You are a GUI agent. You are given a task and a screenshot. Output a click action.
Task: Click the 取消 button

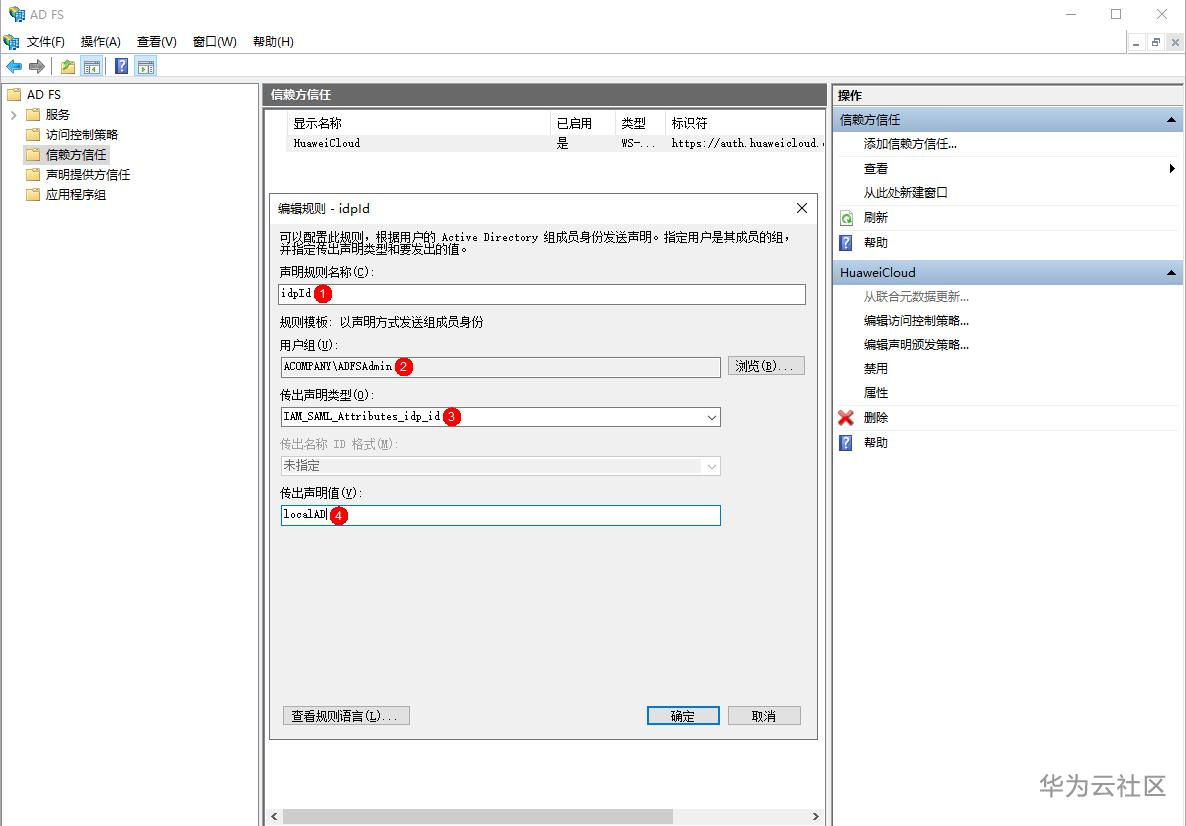[764, 716]
